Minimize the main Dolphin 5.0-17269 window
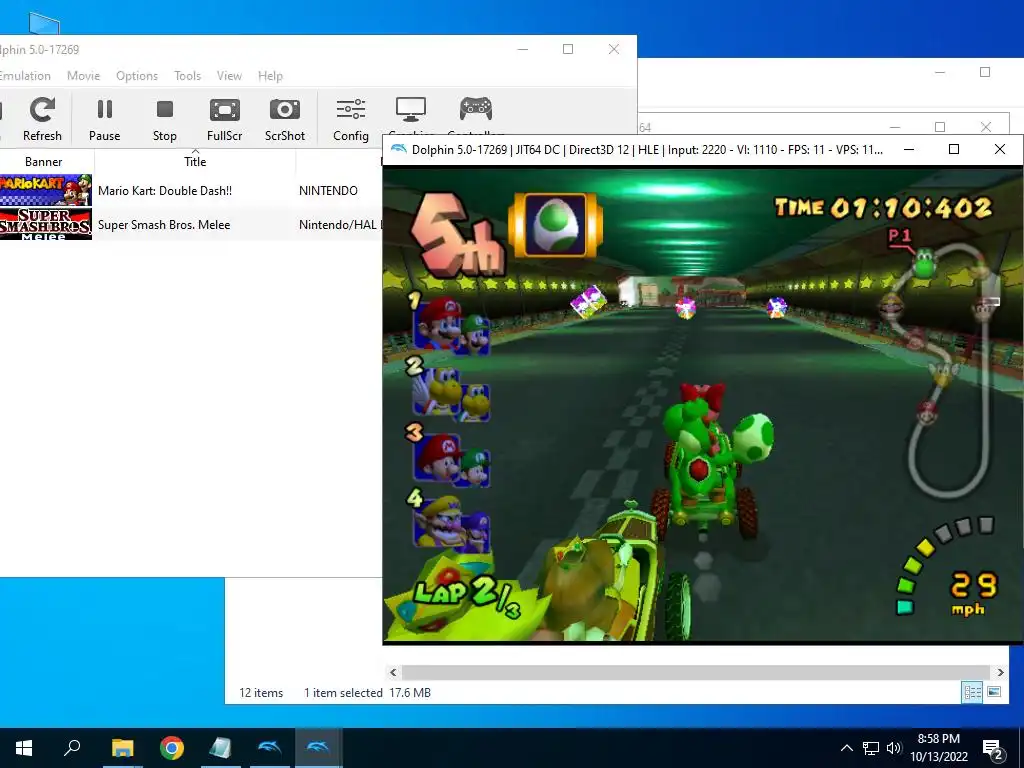 522,49
